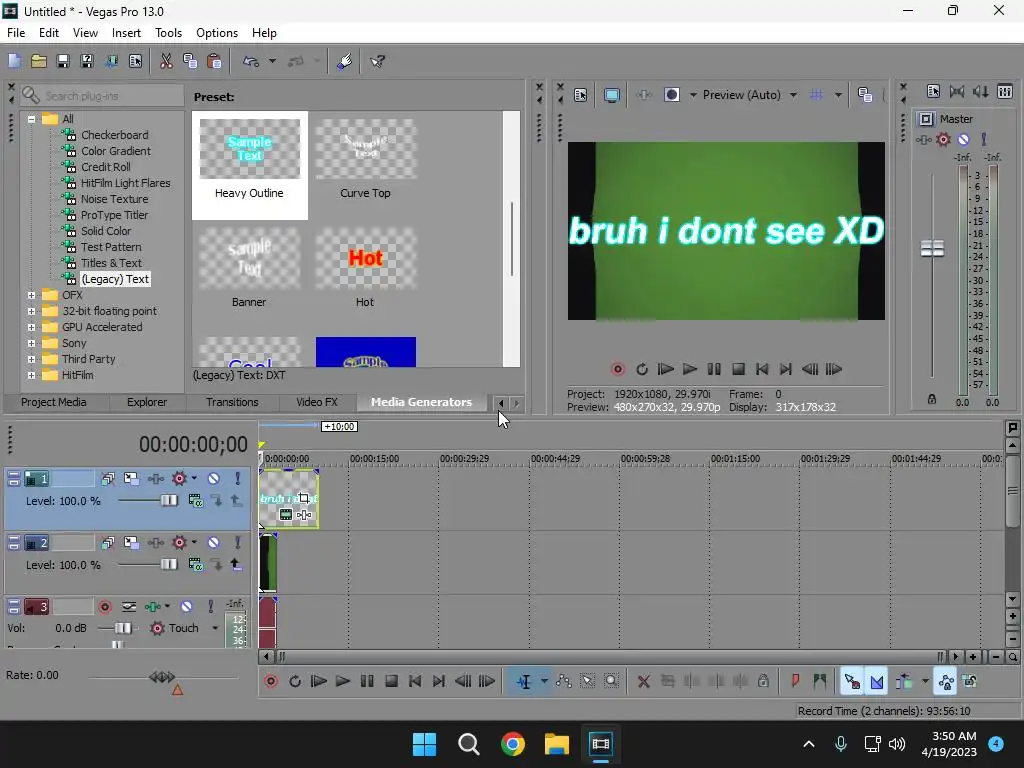
Task: Switch to the Video FX tab
Action: coord(317,402)
